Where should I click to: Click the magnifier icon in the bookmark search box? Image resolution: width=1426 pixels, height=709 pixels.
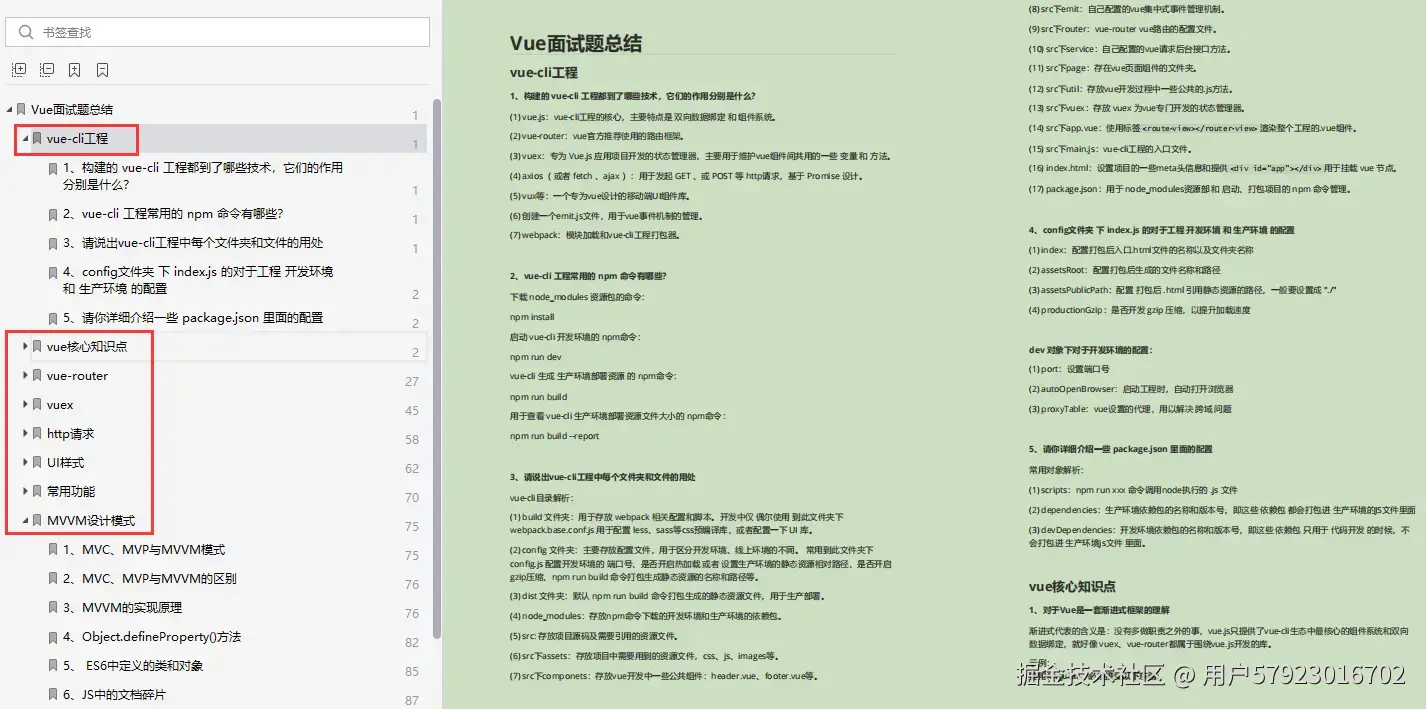pos(27,32)
